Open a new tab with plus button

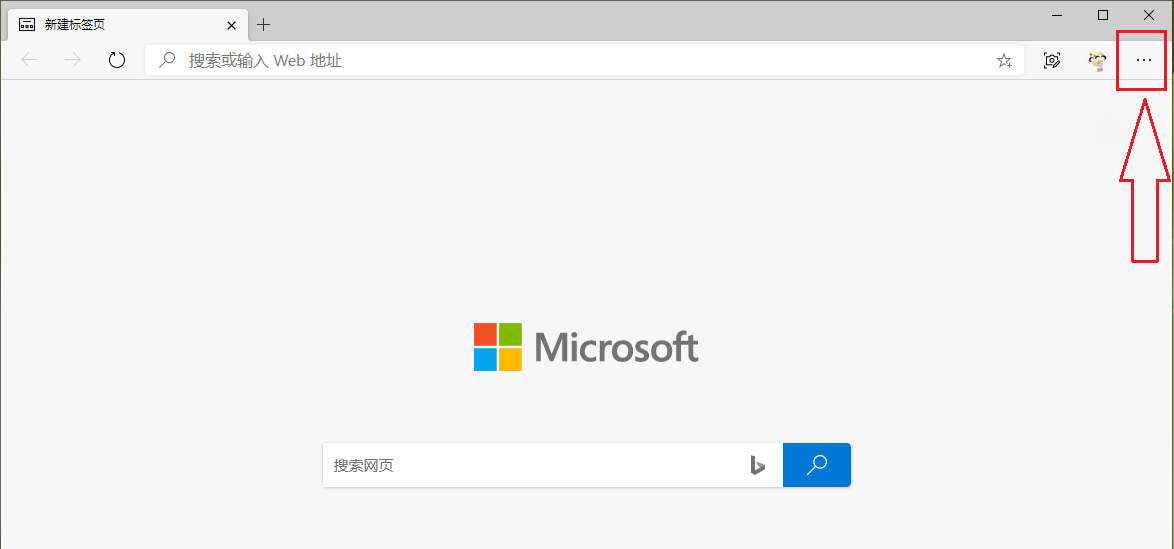click(x=264, y=24)
